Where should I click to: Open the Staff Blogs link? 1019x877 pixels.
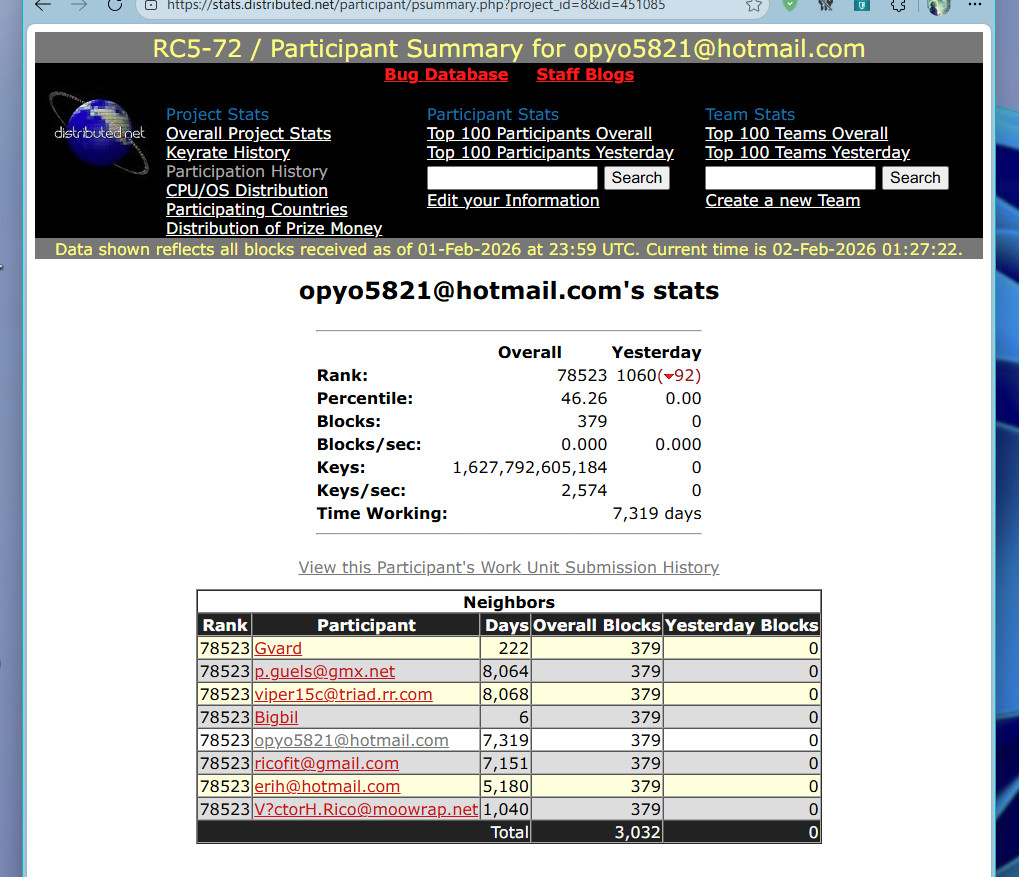(585, 75)
